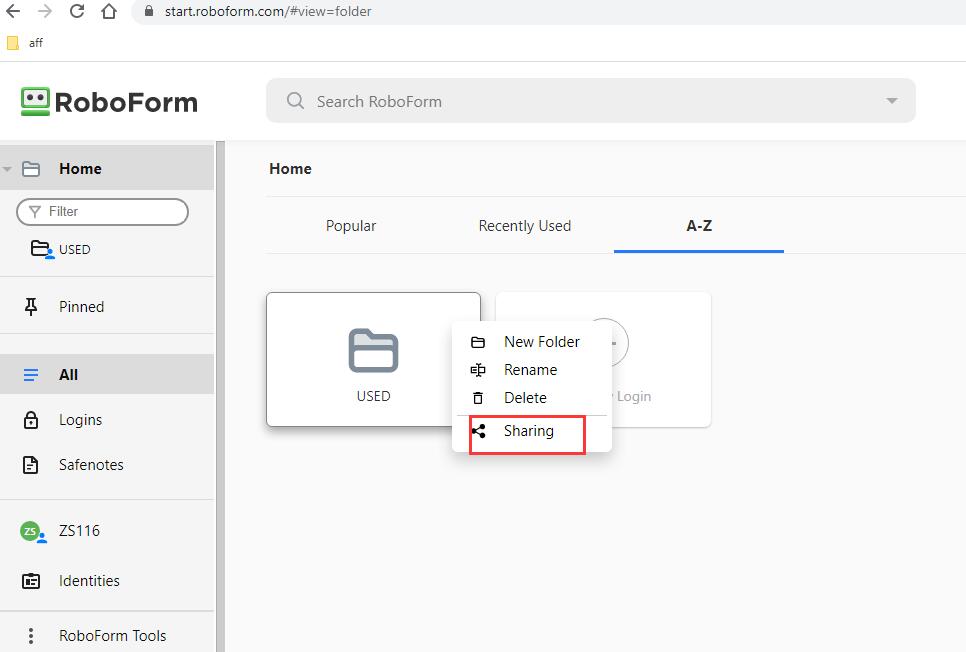Click the browser home icon
The width and height of the screenshot is (966, 652).
click(109, 12)
